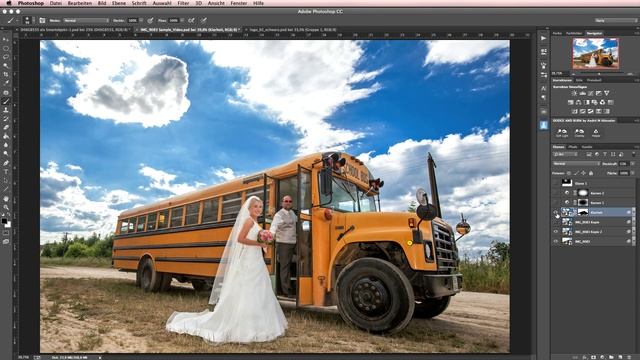Add a Color Balance adjustment
640x360 pixels.
tap(578, 102)
